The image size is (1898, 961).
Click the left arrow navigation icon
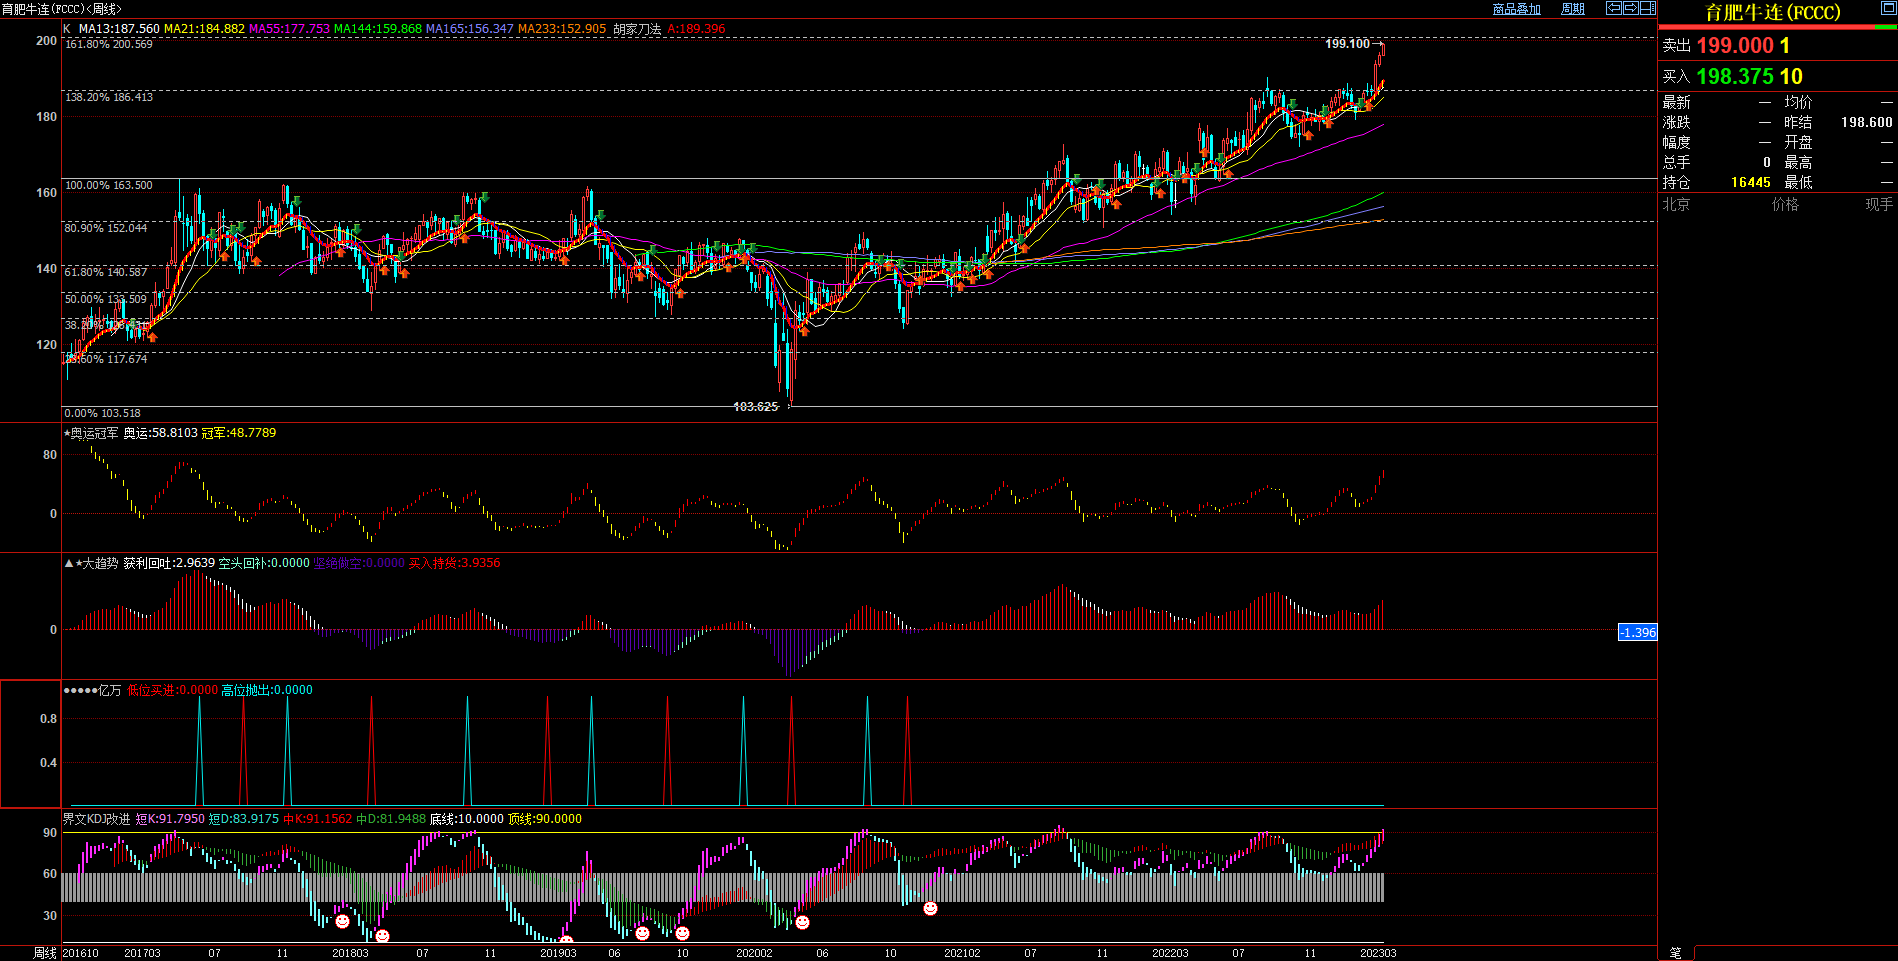coord(1613,8)
